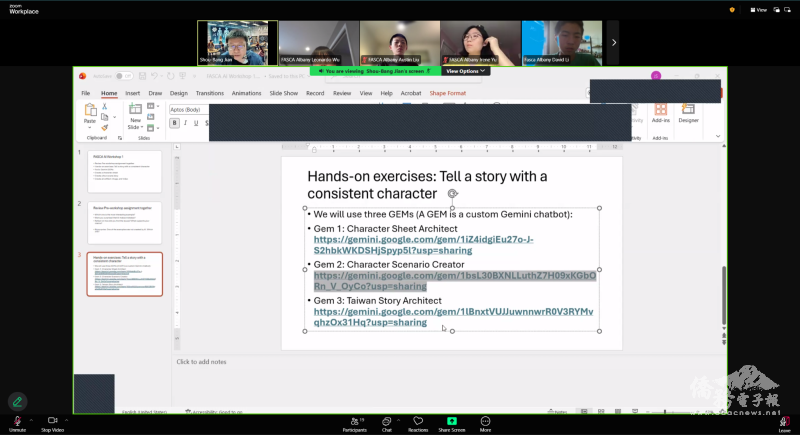
Task: Click the green Share Screen icon
Action: [452, 420]
